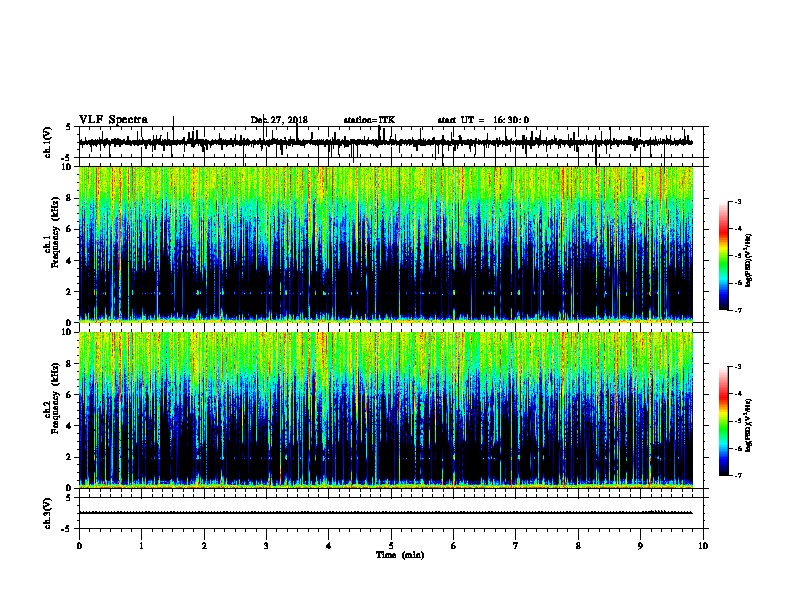Click the "4" kHz tick of ch.1 spectrogram
The width and height of the screenshot is (792, 612).
(x=70, y=261)
